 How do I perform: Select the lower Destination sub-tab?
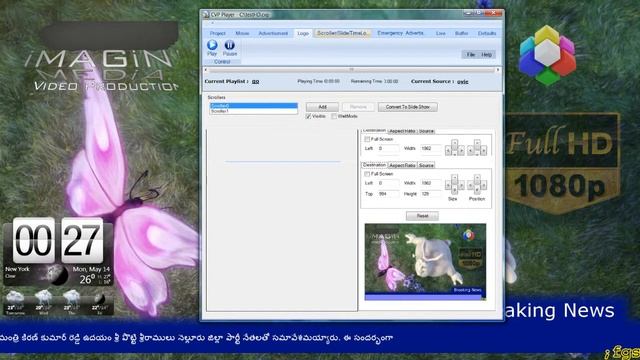[x=374, y=165]
